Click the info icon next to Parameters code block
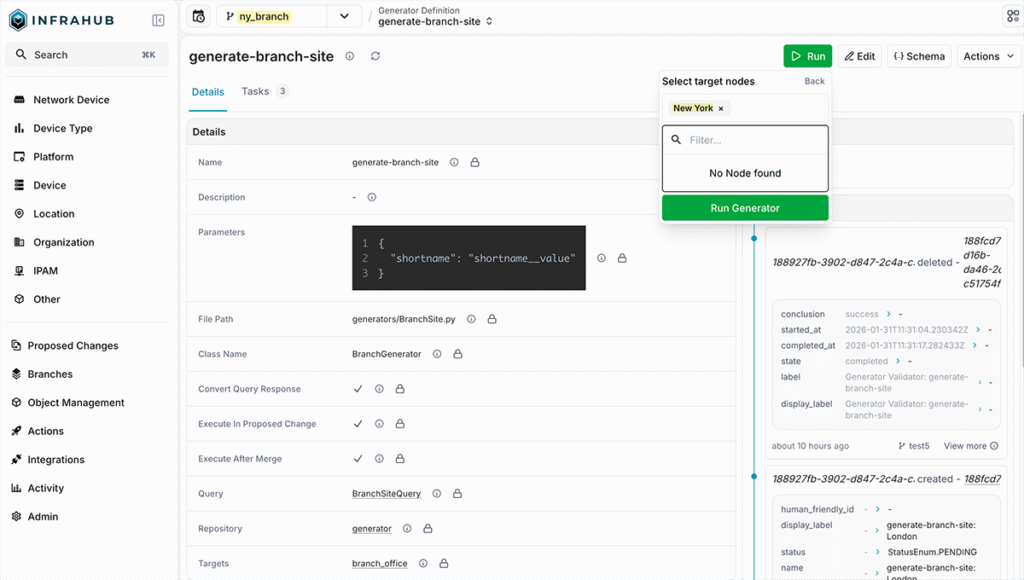1024x580 pixels. (x=601, y=258)
